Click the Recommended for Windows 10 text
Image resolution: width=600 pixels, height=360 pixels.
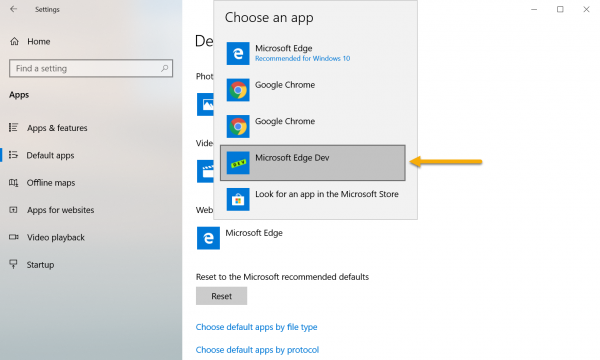(x=302, y=59)
